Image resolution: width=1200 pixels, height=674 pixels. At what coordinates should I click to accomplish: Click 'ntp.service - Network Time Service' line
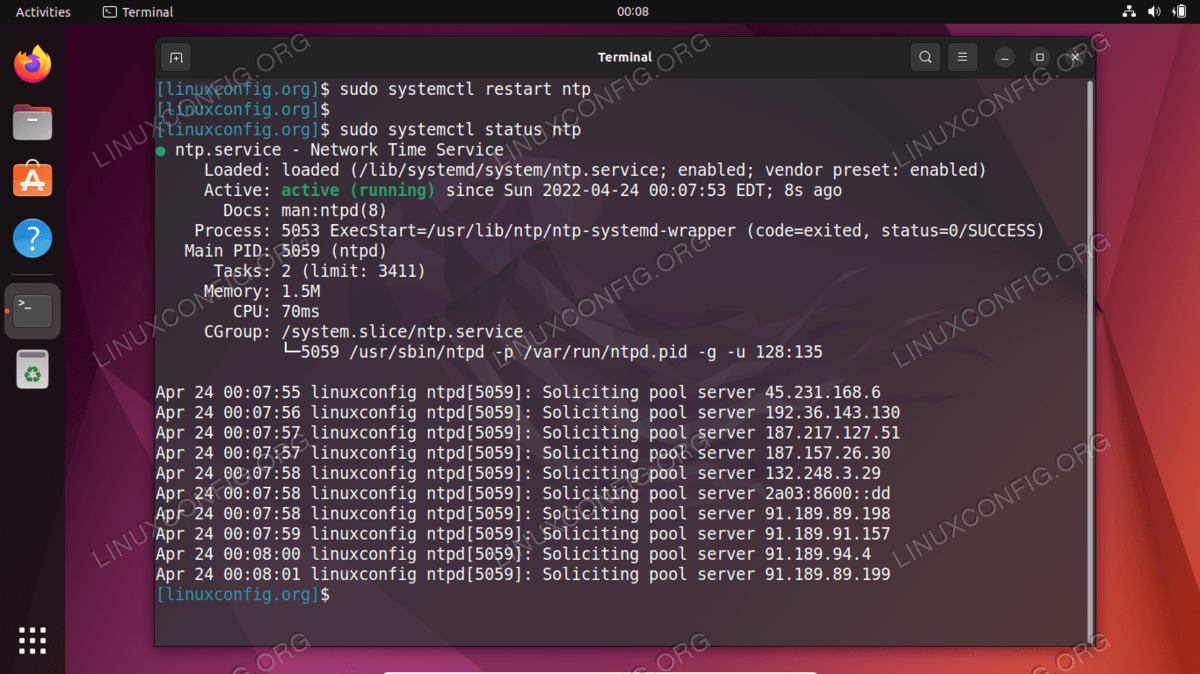[x=339, y=150]
